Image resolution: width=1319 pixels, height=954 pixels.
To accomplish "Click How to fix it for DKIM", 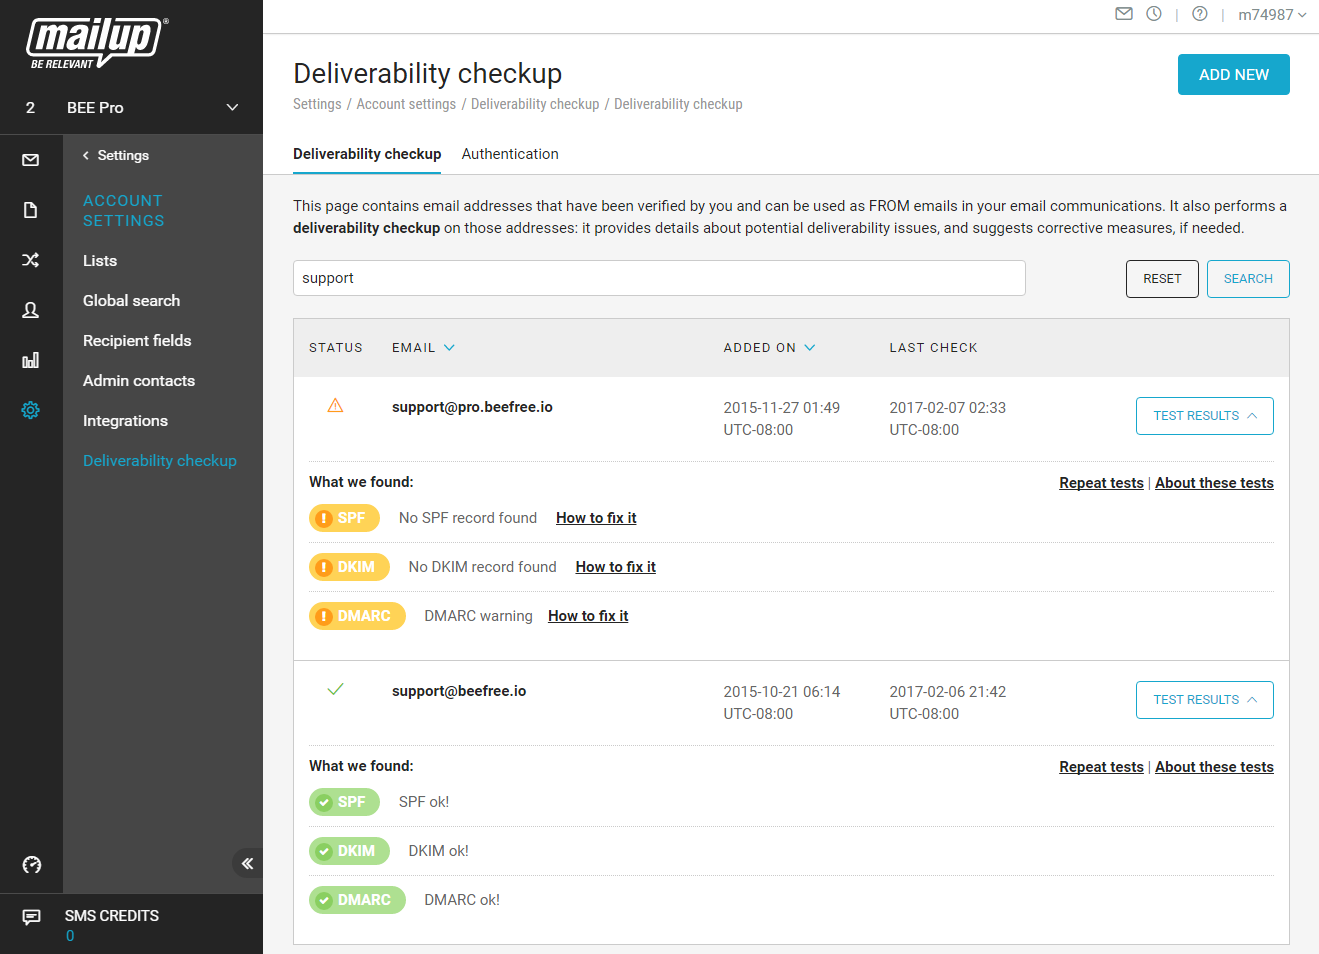I will point(615,567).
